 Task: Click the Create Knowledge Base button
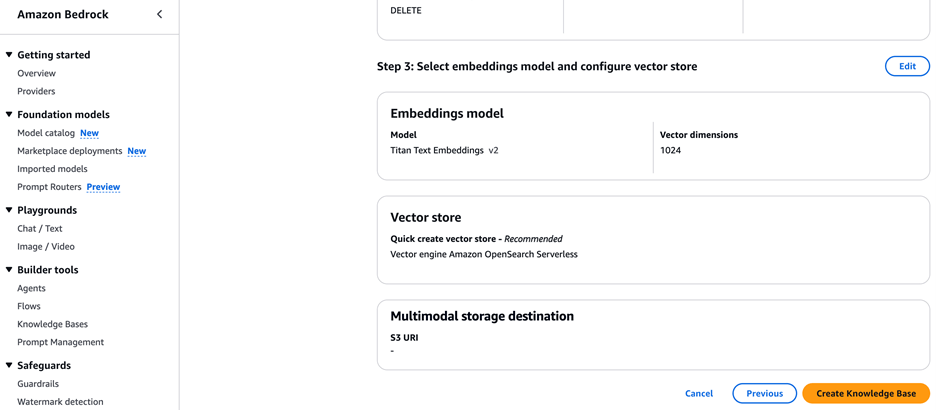tap(865, 394)
